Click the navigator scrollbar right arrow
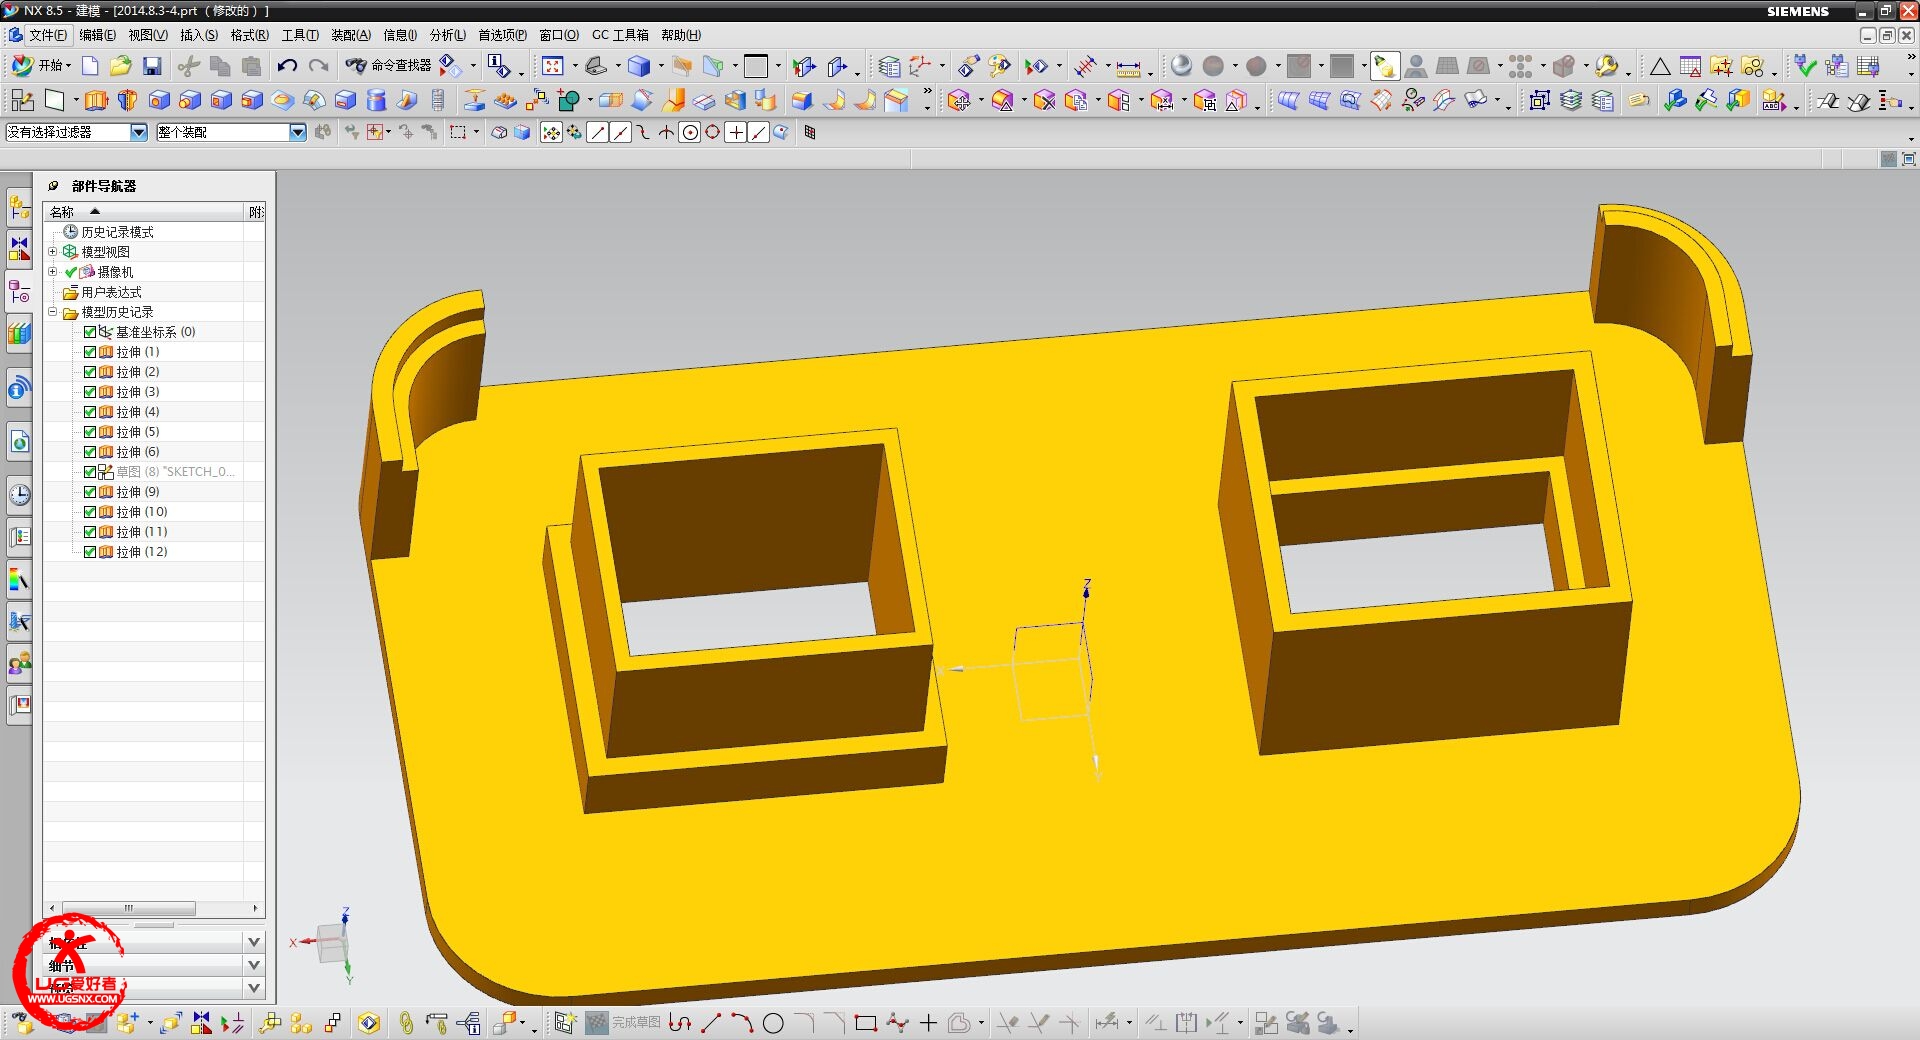The width and height of the screenshot is (1920, 1040). click(256, 908)
